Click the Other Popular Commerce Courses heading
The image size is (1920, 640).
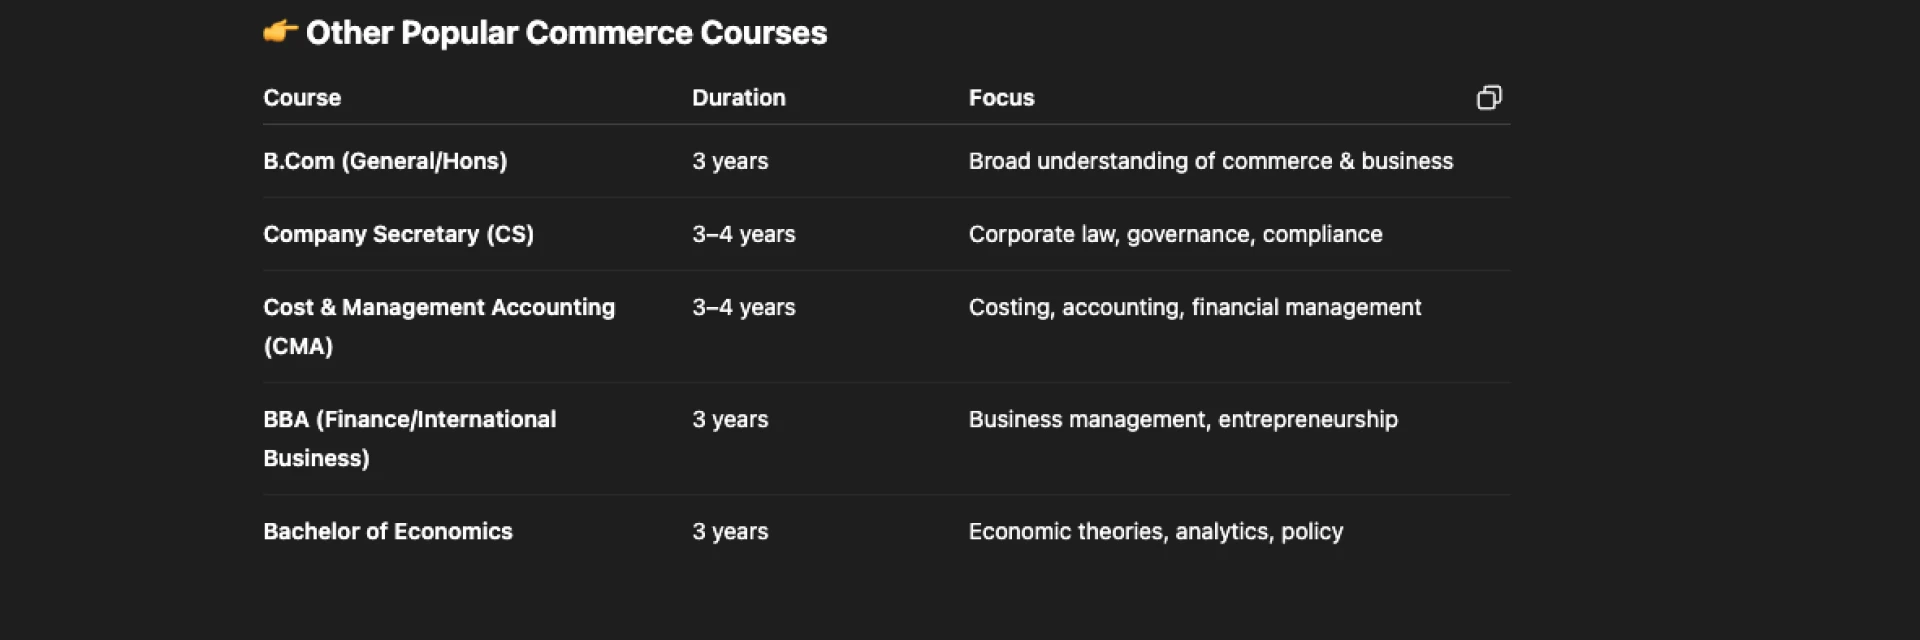(x=566, y=33)
